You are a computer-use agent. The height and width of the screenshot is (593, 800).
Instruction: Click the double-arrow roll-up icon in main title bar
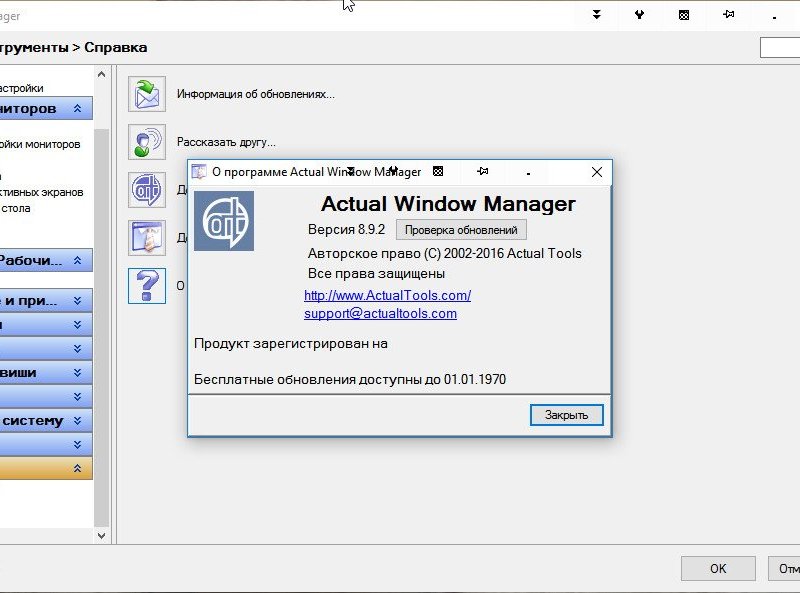coord(596,15)
